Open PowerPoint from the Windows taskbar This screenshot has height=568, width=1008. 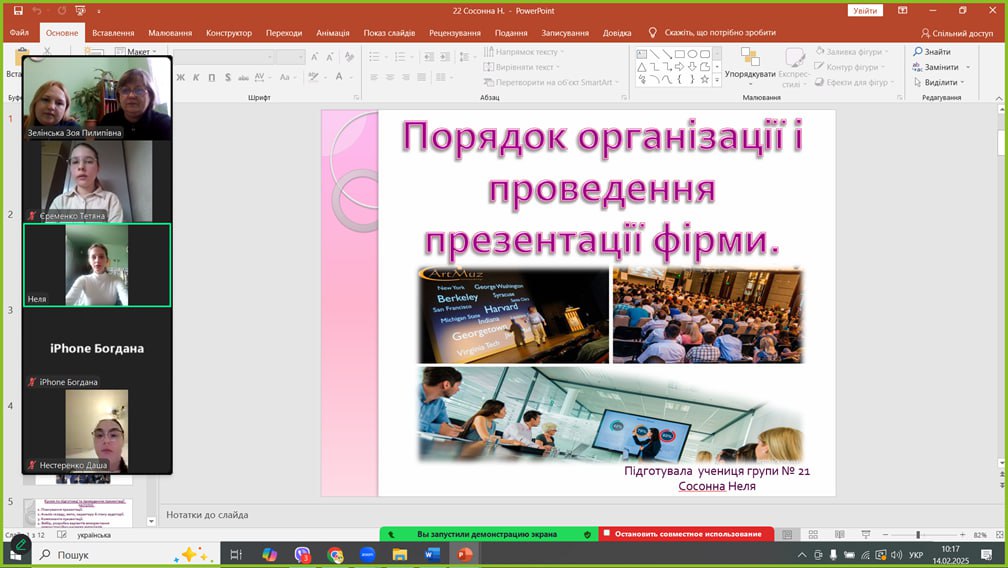[464, 554]
